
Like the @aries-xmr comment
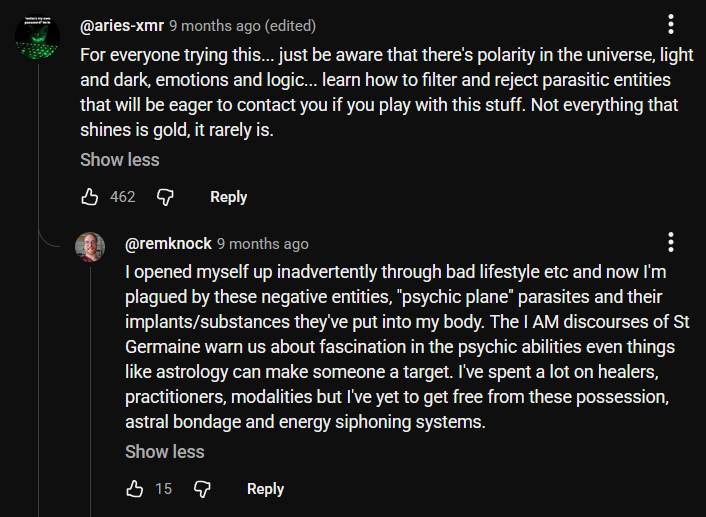pos(90,197)
